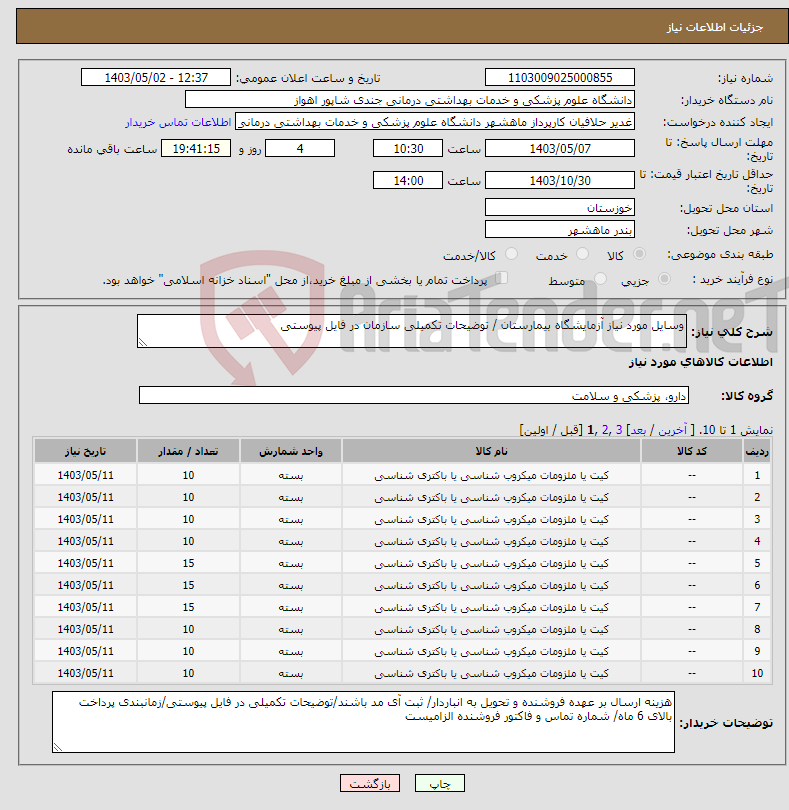The height and width of the screenshot is (810, 789).
Task: Toggle the اسناد خزانه اسلامی payment checkbox
Action: [x=501, y=278]
